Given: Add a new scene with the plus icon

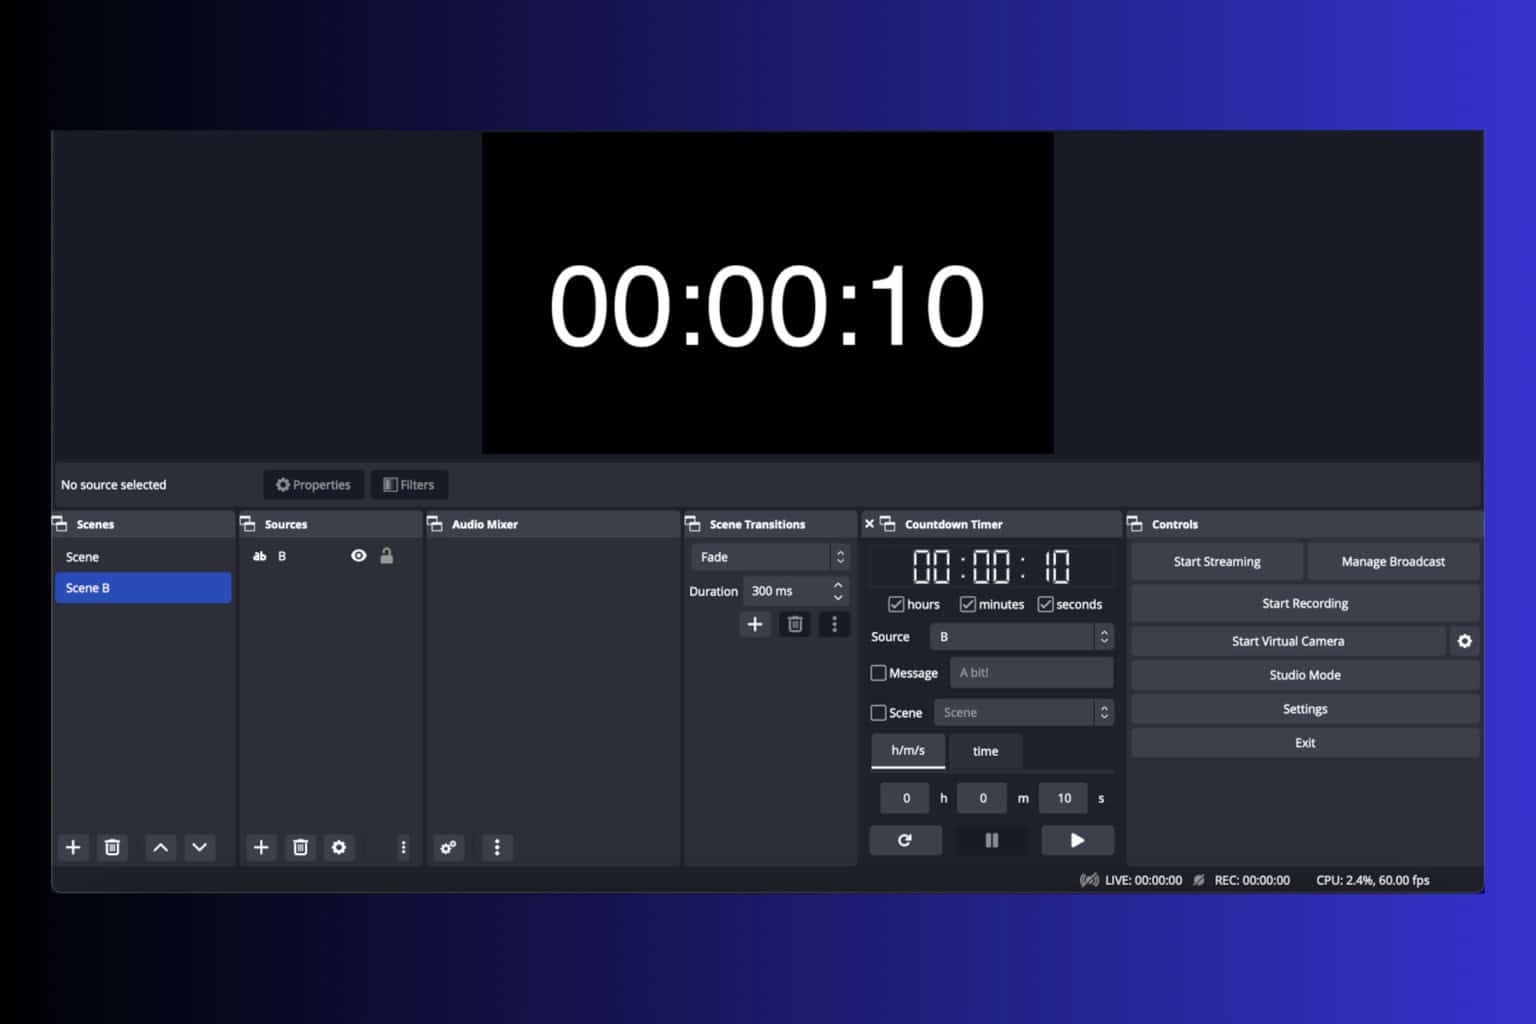Looking at the screenshot, I should (73, 847).
